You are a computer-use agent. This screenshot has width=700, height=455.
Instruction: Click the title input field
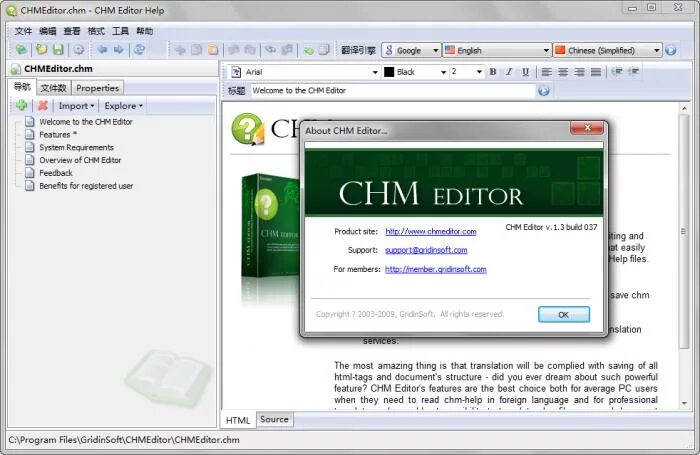pos(393,91)
